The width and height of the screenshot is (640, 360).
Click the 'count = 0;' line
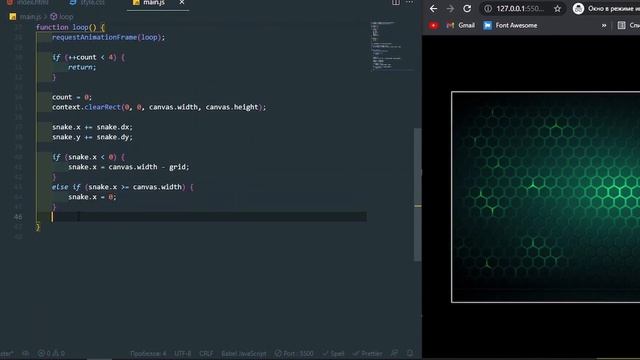[x=72, y=97]
